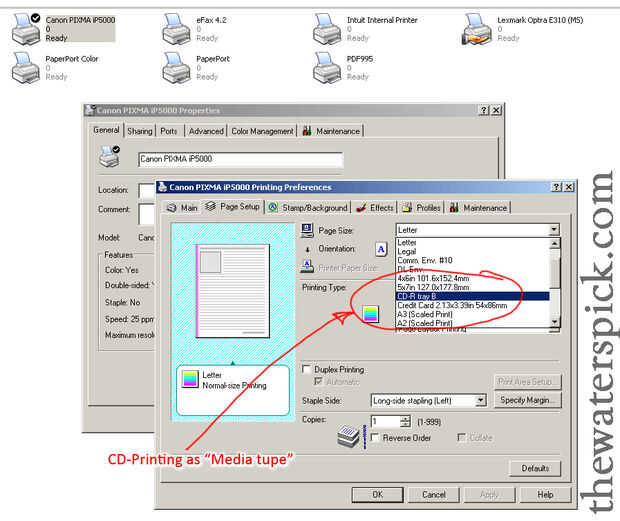Click the page layout preview thumbnail
Screen dimensions: 620x521
pos(233,291)
